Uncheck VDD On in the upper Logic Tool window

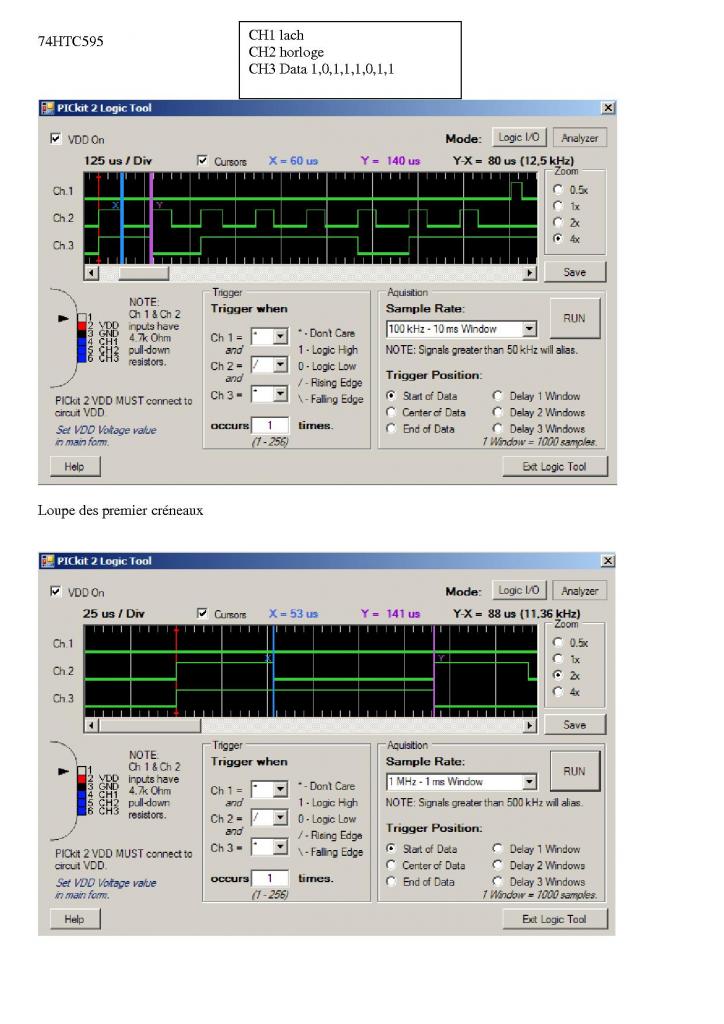(x=56, y=138)
